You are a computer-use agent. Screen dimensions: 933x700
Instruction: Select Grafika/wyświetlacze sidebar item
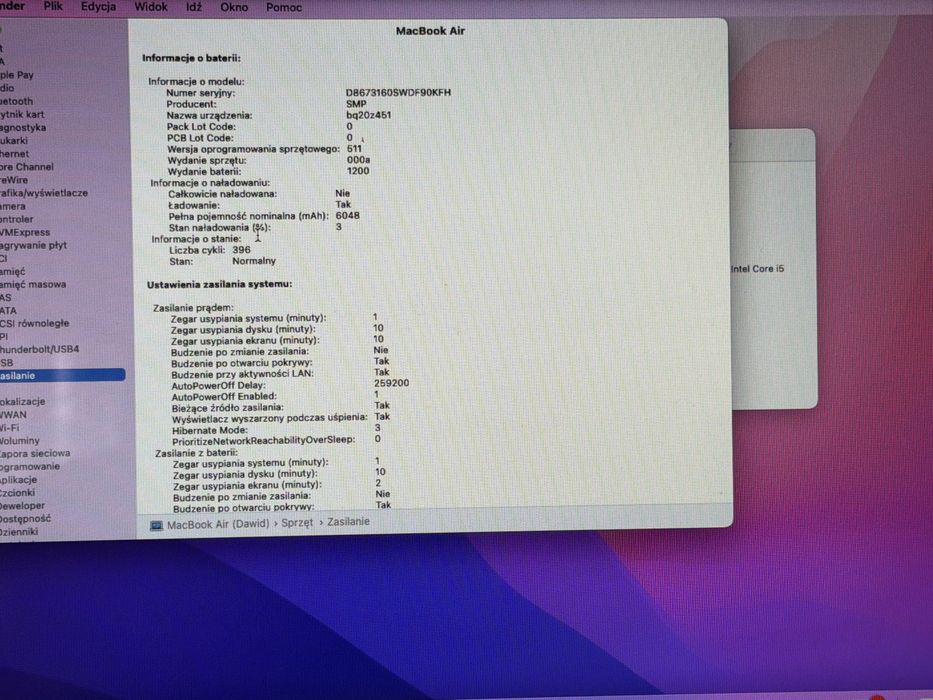[44, 193]
